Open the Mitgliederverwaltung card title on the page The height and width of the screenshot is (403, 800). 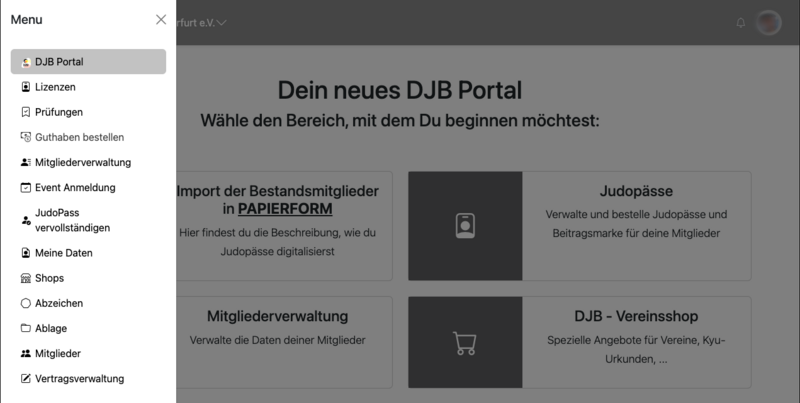coord(278,316)
